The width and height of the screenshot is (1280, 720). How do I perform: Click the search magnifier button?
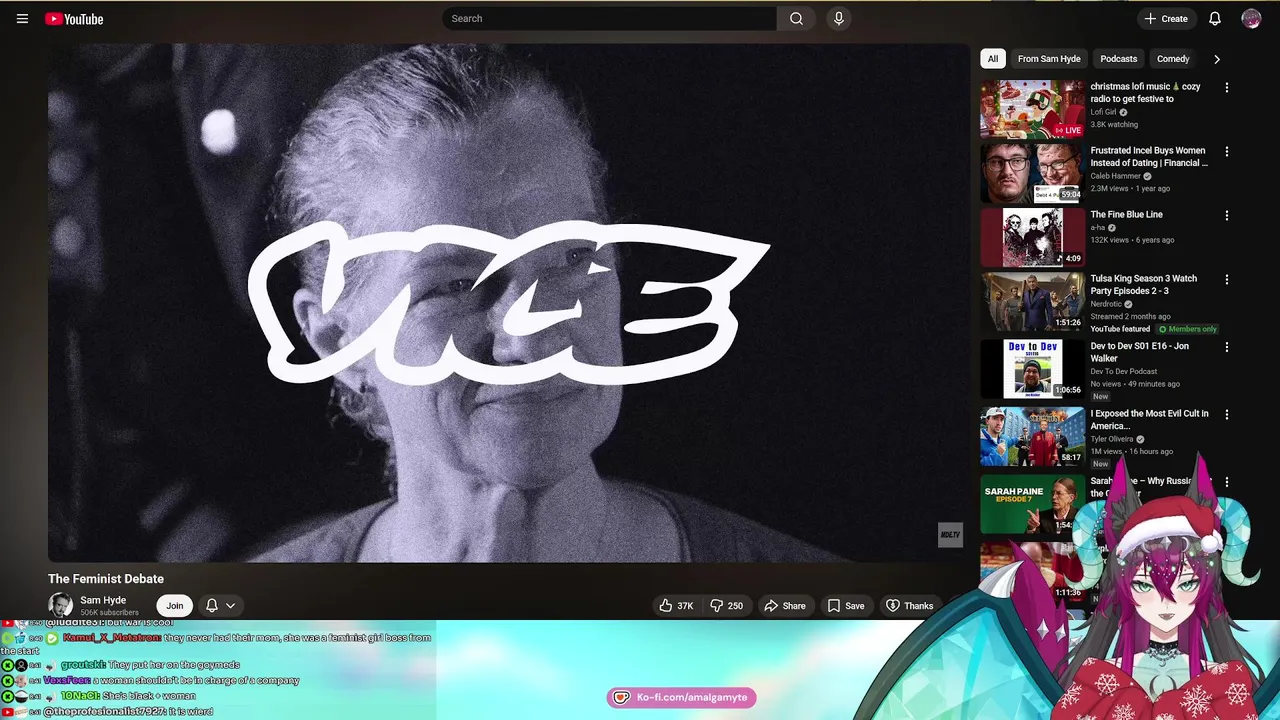pos(796,18)
